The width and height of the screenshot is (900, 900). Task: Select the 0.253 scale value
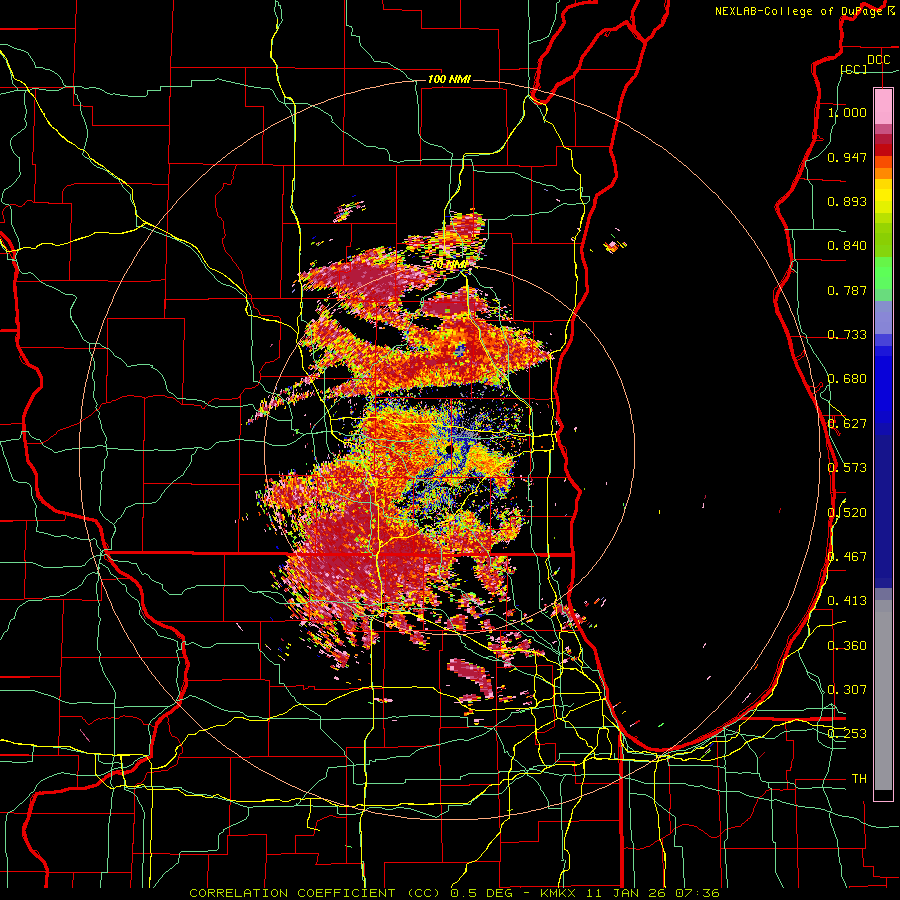pyautogui.click(x=847, y=734)
